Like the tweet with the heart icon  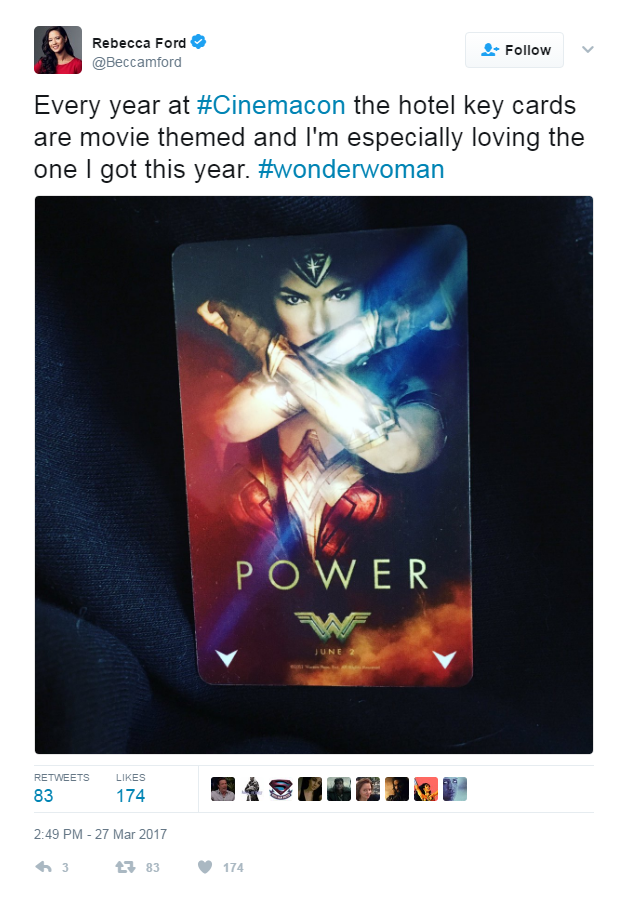205,867
